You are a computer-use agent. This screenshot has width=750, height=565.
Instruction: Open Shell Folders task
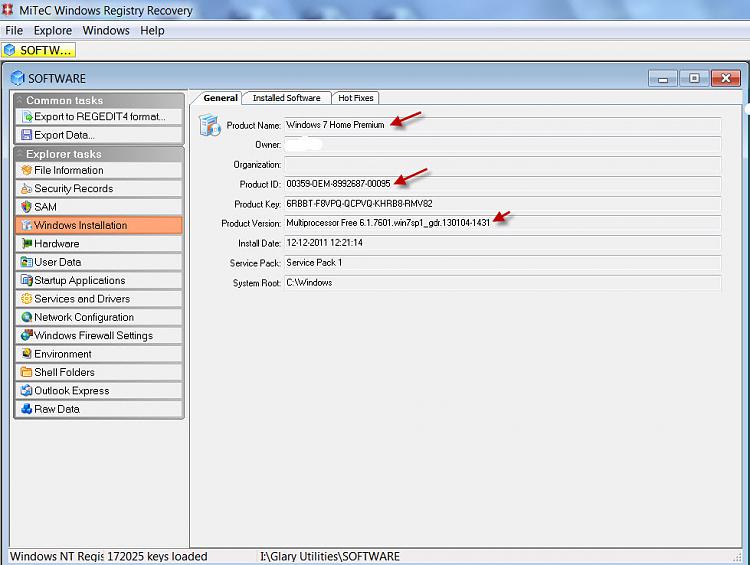coord(99,372)
